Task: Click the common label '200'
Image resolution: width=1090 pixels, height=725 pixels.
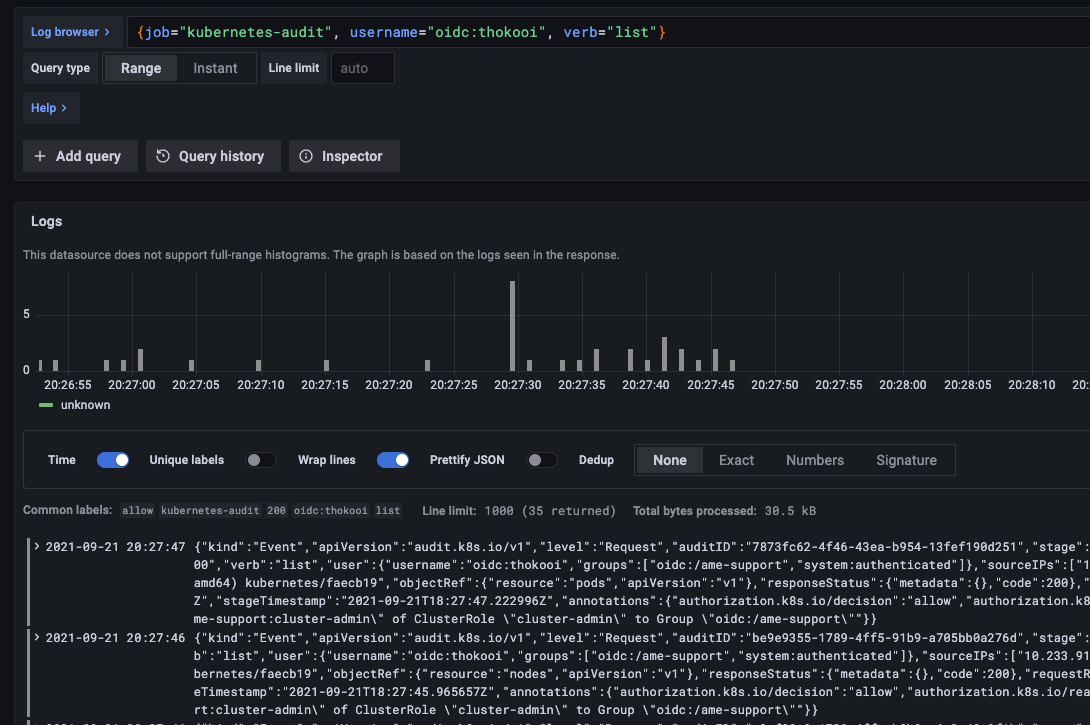Action: coord(276,511)
